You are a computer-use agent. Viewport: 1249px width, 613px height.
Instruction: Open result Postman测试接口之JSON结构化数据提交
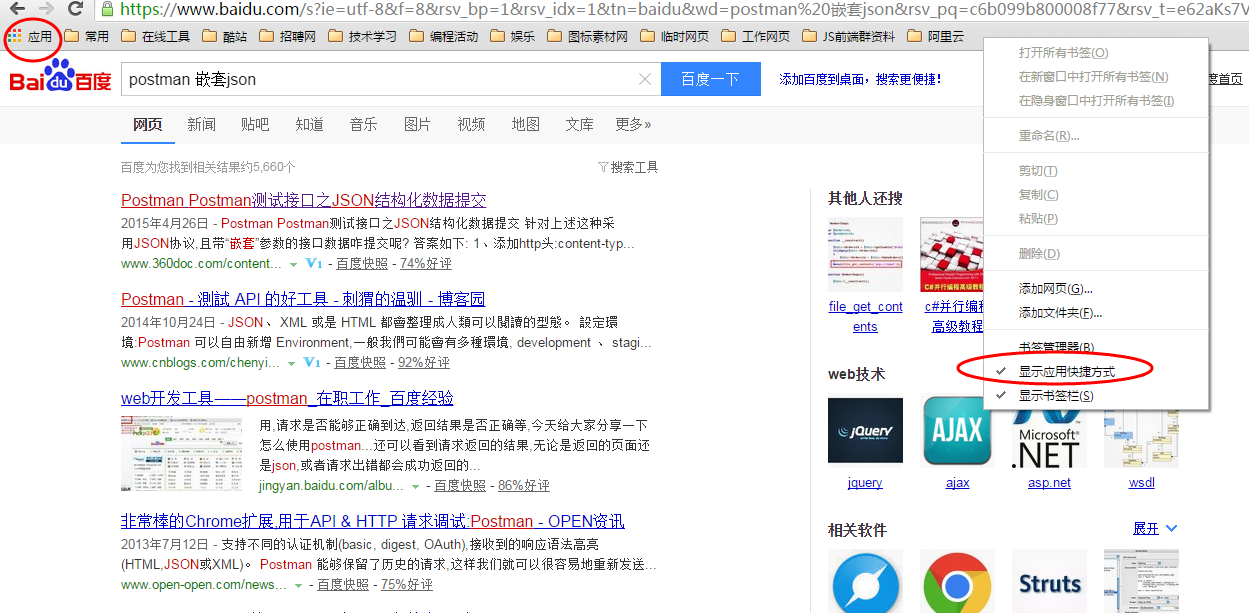coord(303,200)
